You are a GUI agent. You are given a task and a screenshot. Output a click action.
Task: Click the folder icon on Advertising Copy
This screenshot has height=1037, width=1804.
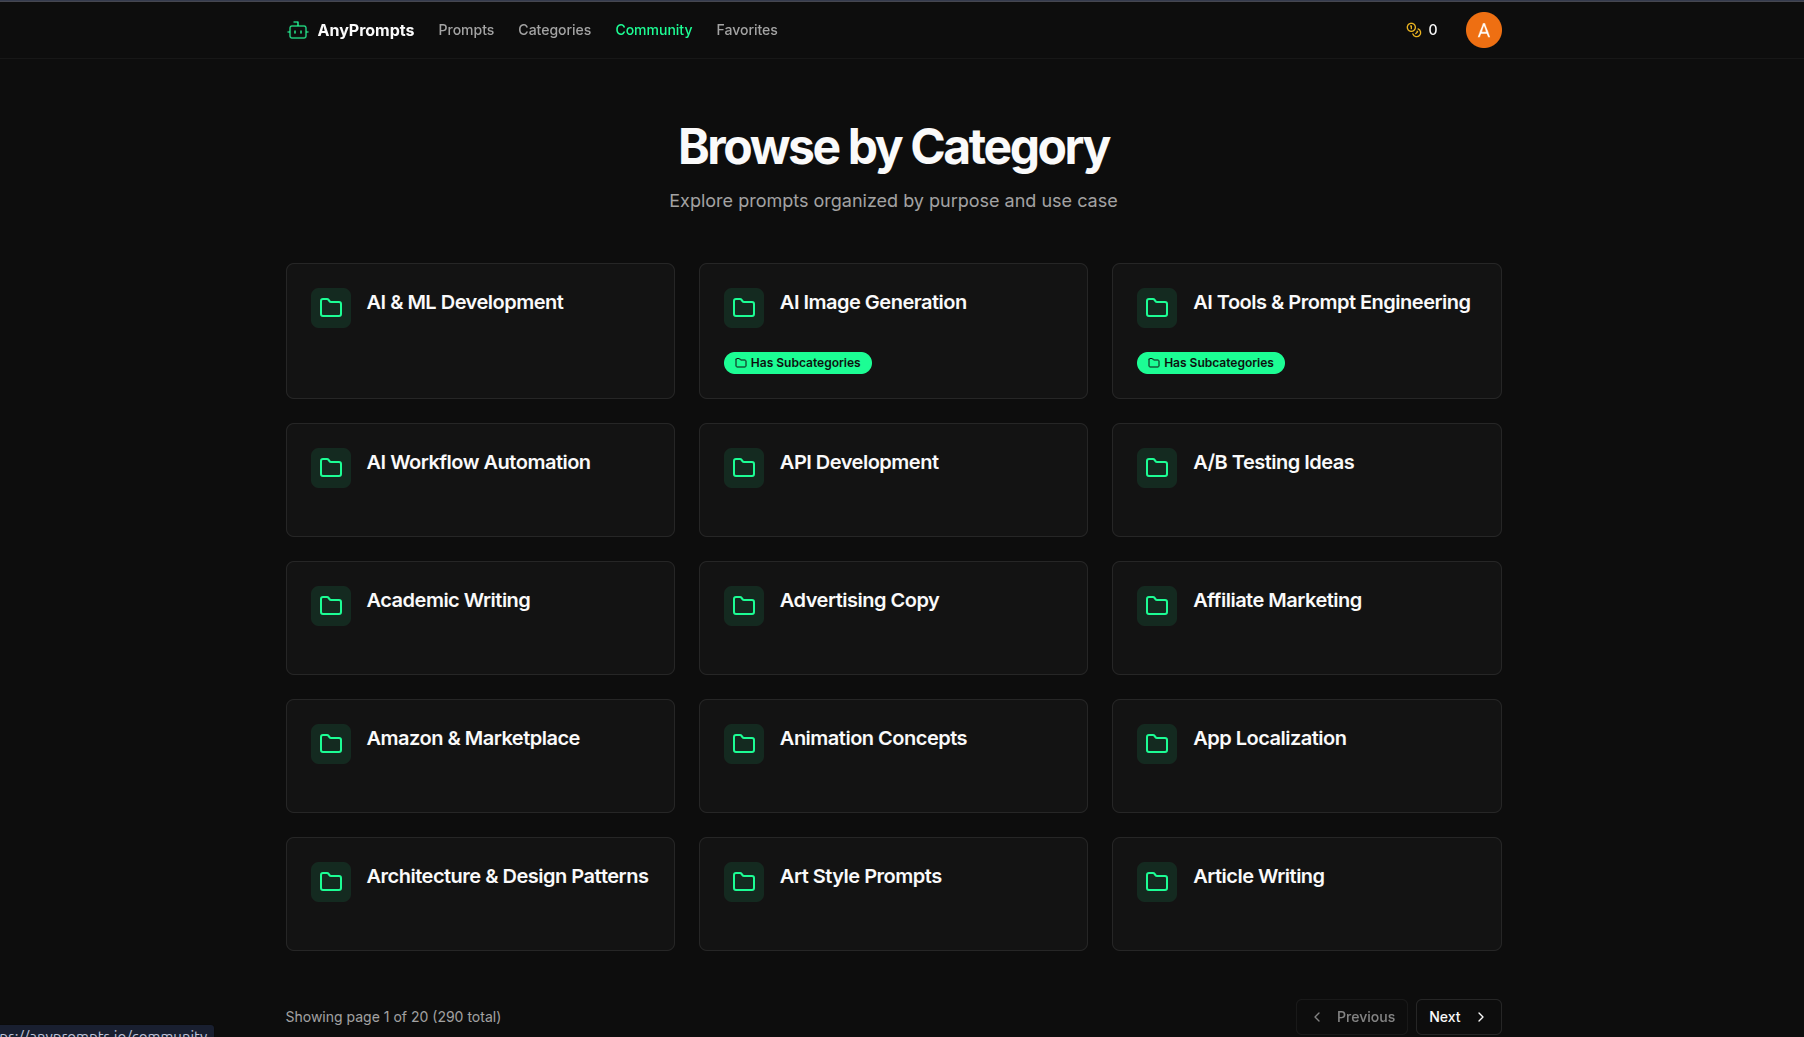click(744, 605)
